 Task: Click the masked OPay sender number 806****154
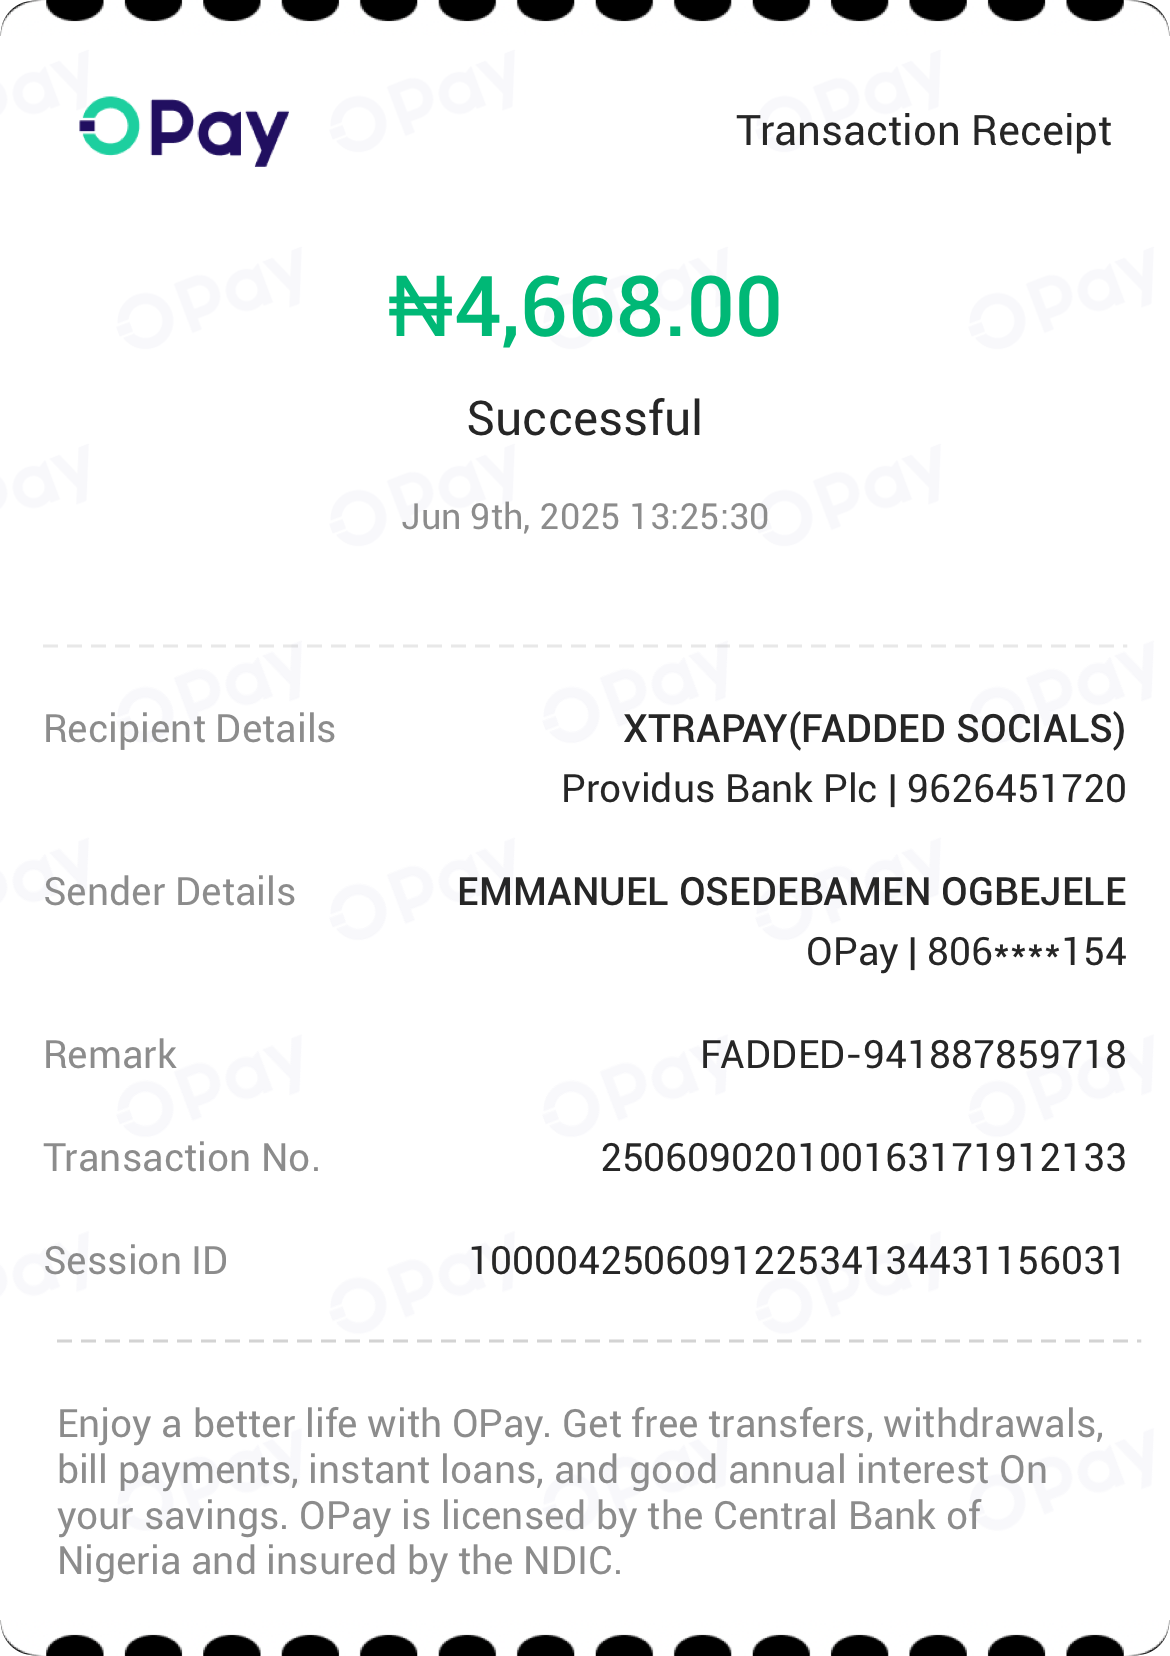[x=965, y=952]
